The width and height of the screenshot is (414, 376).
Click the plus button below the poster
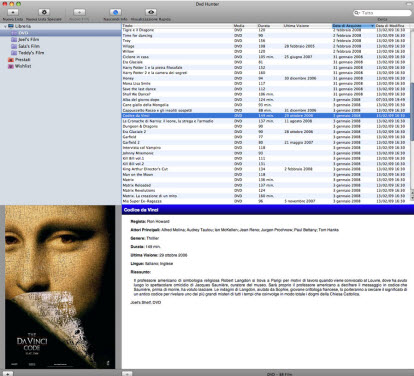point(8,374)
